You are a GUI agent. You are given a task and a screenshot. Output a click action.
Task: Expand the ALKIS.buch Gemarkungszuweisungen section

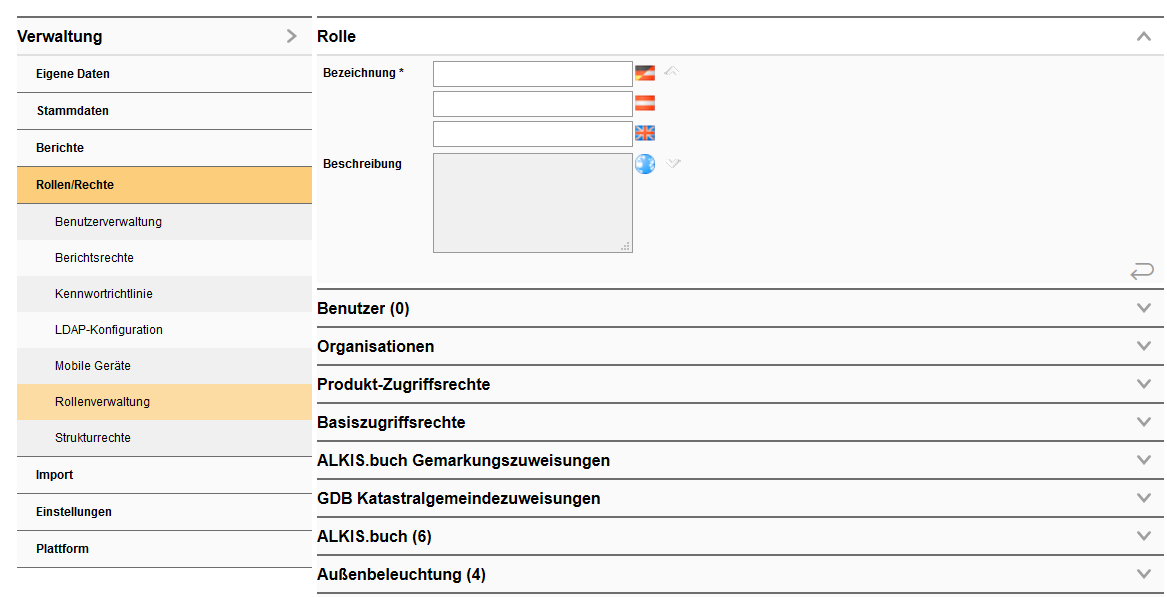tap(1144, 460)
